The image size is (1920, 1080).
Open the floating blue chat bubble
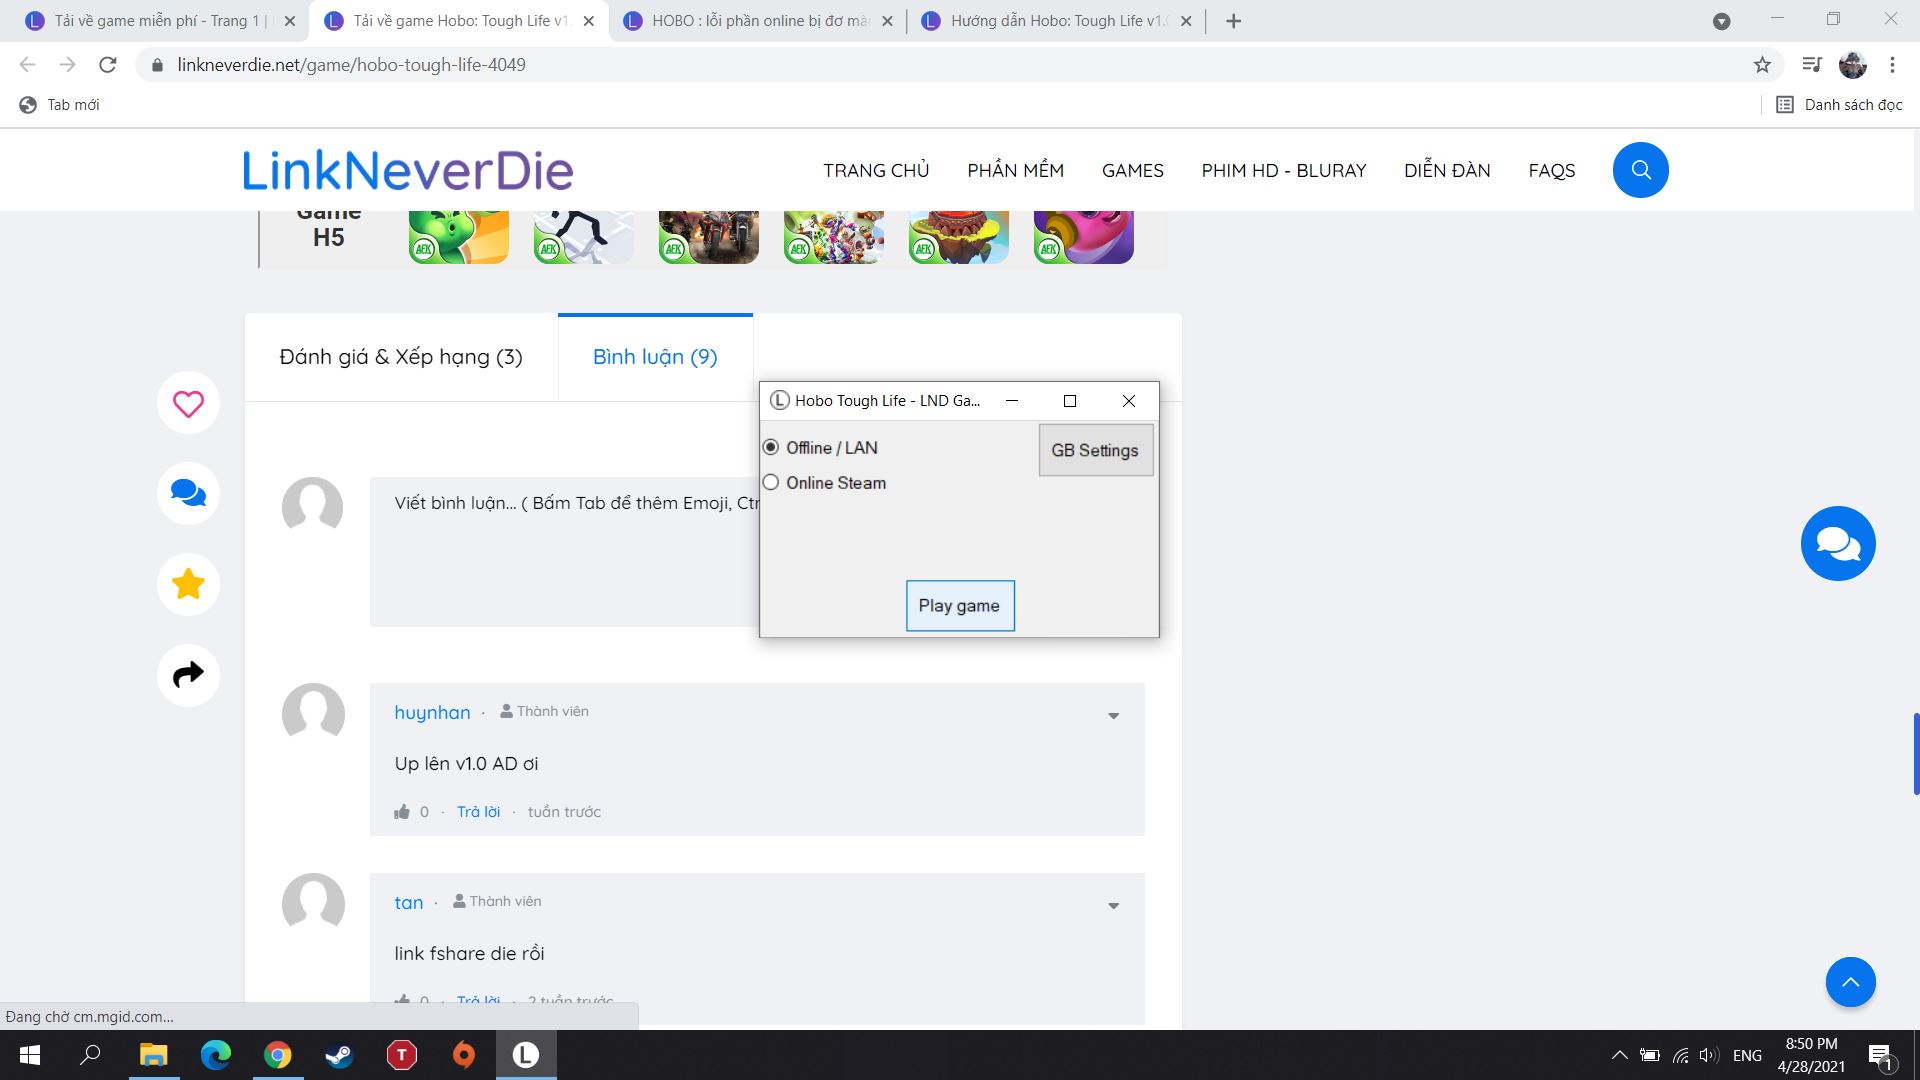pos(1837,543)
